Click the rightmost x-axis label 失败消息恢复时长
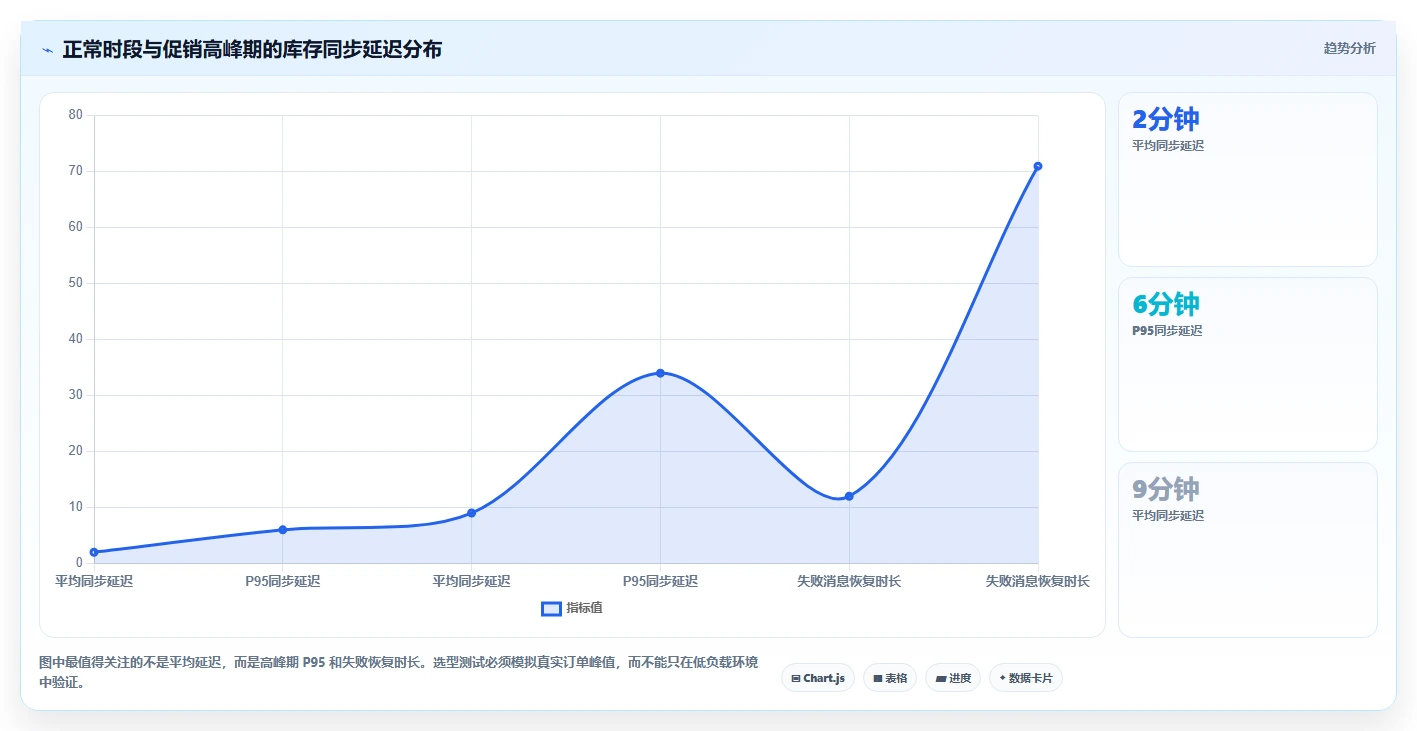This screenshot has width=1417, height=731. point(1037,581)
